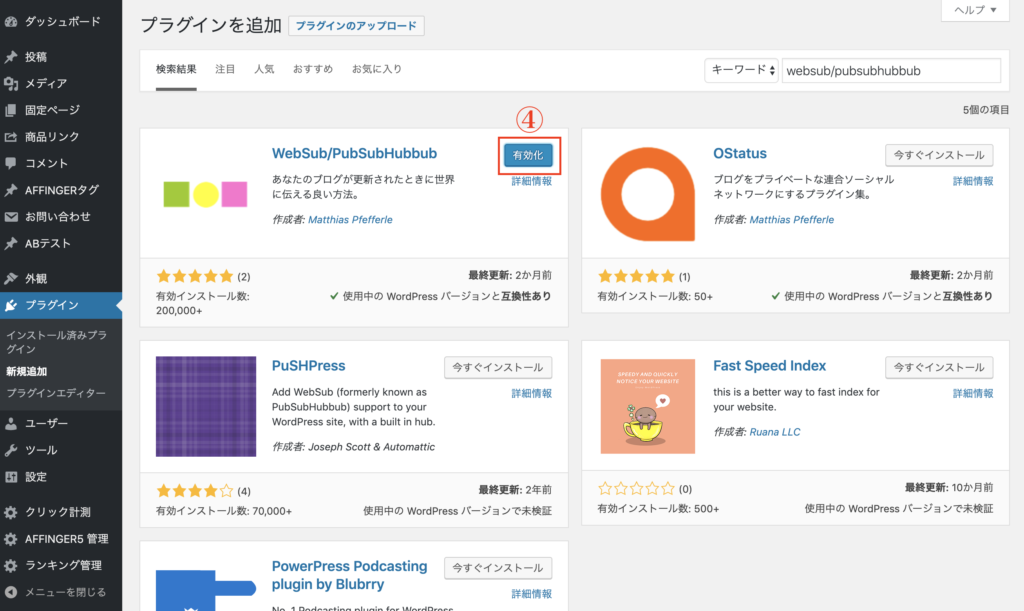Switch to the 人気 tab

pos(264,70)
